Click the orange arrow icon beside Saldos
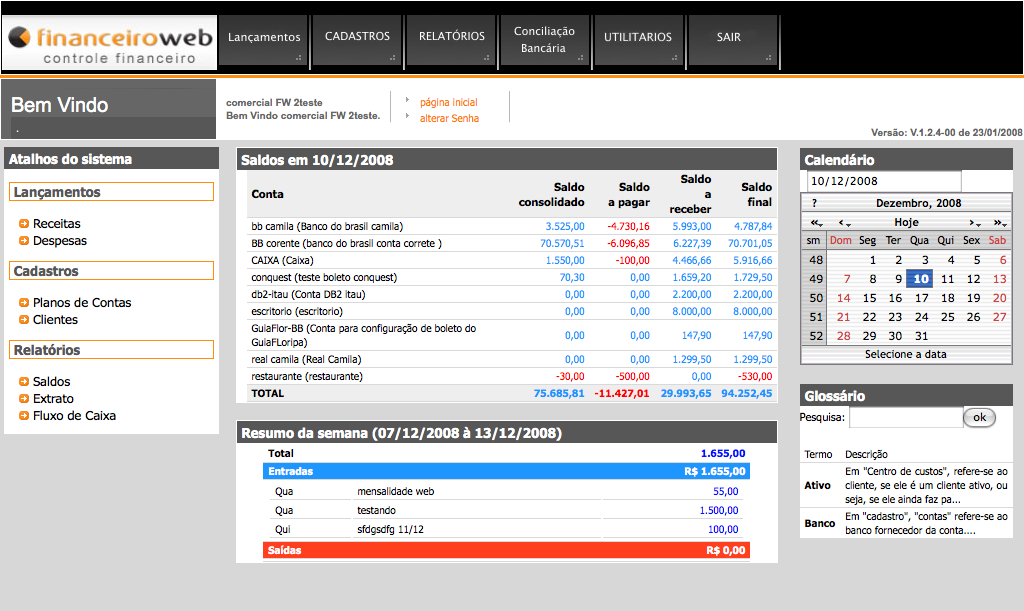The width and height of the screenshot is (1024, 611). pos(24,381)
